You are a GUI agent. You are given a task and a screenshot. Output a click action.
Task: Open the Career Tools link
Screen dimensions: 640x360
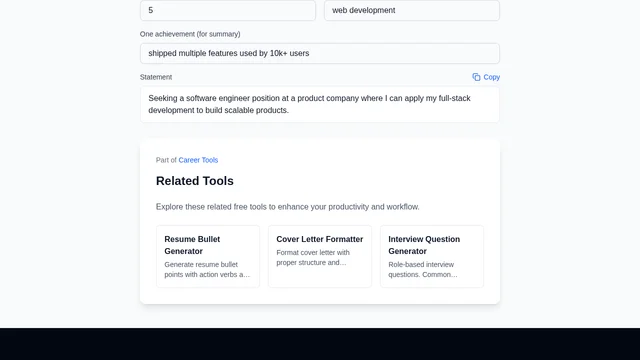click(198, 160)
